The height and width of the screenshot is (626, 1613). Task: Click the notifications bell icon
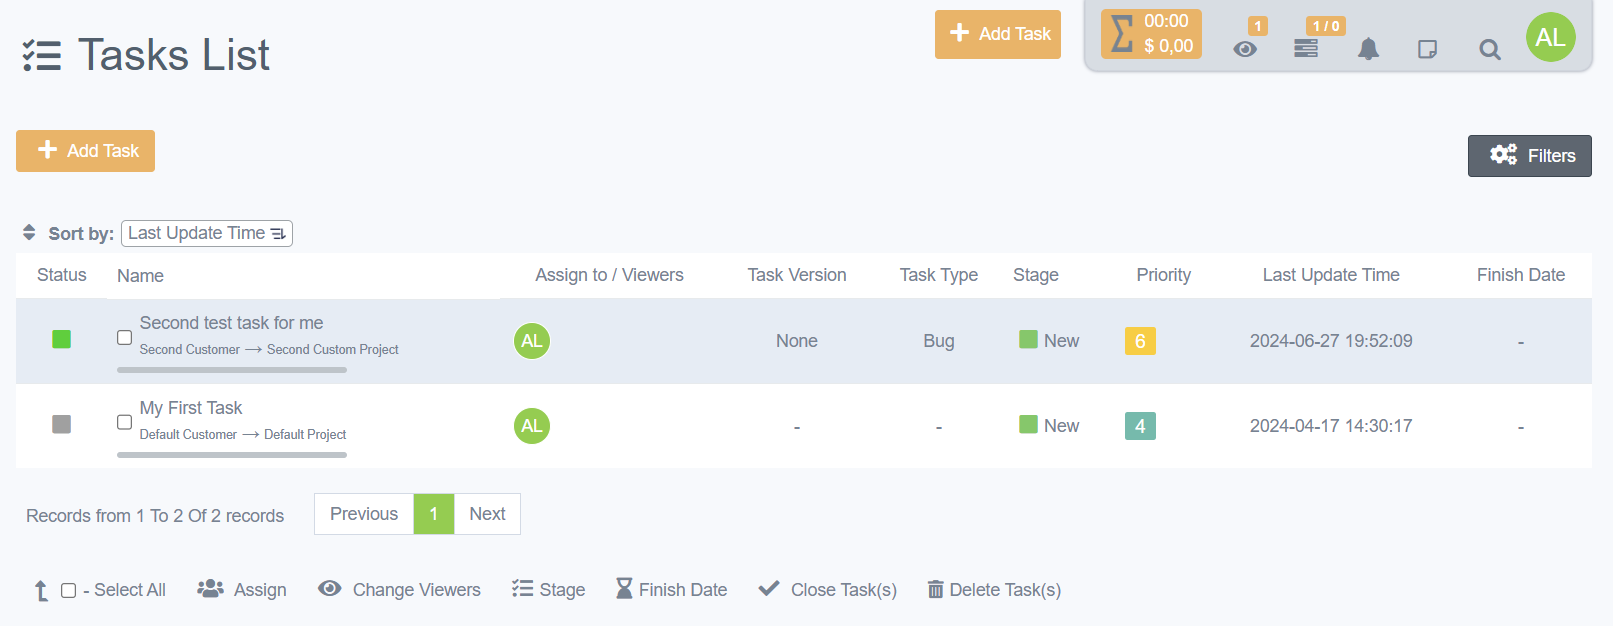click(1368, 49)
